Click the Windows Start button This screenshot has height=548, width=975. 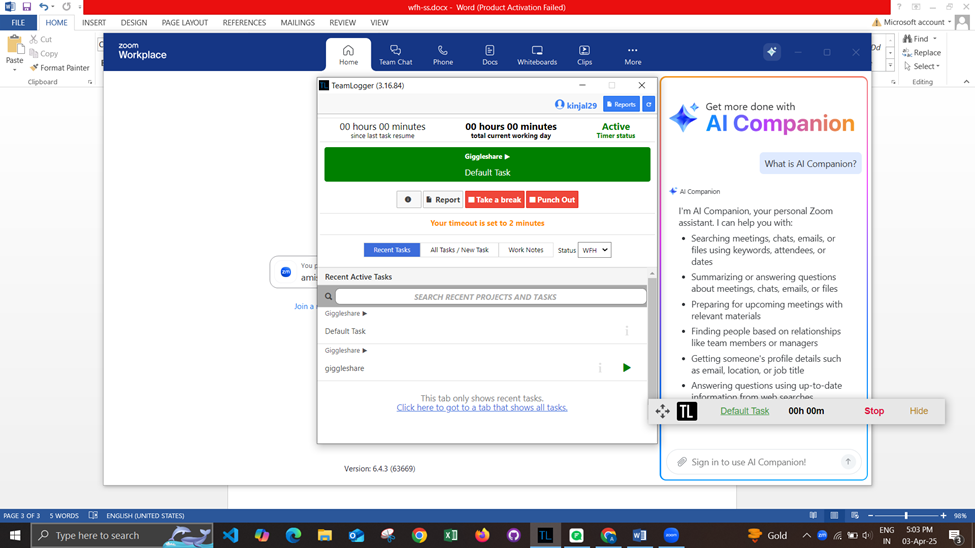[15, 535]
